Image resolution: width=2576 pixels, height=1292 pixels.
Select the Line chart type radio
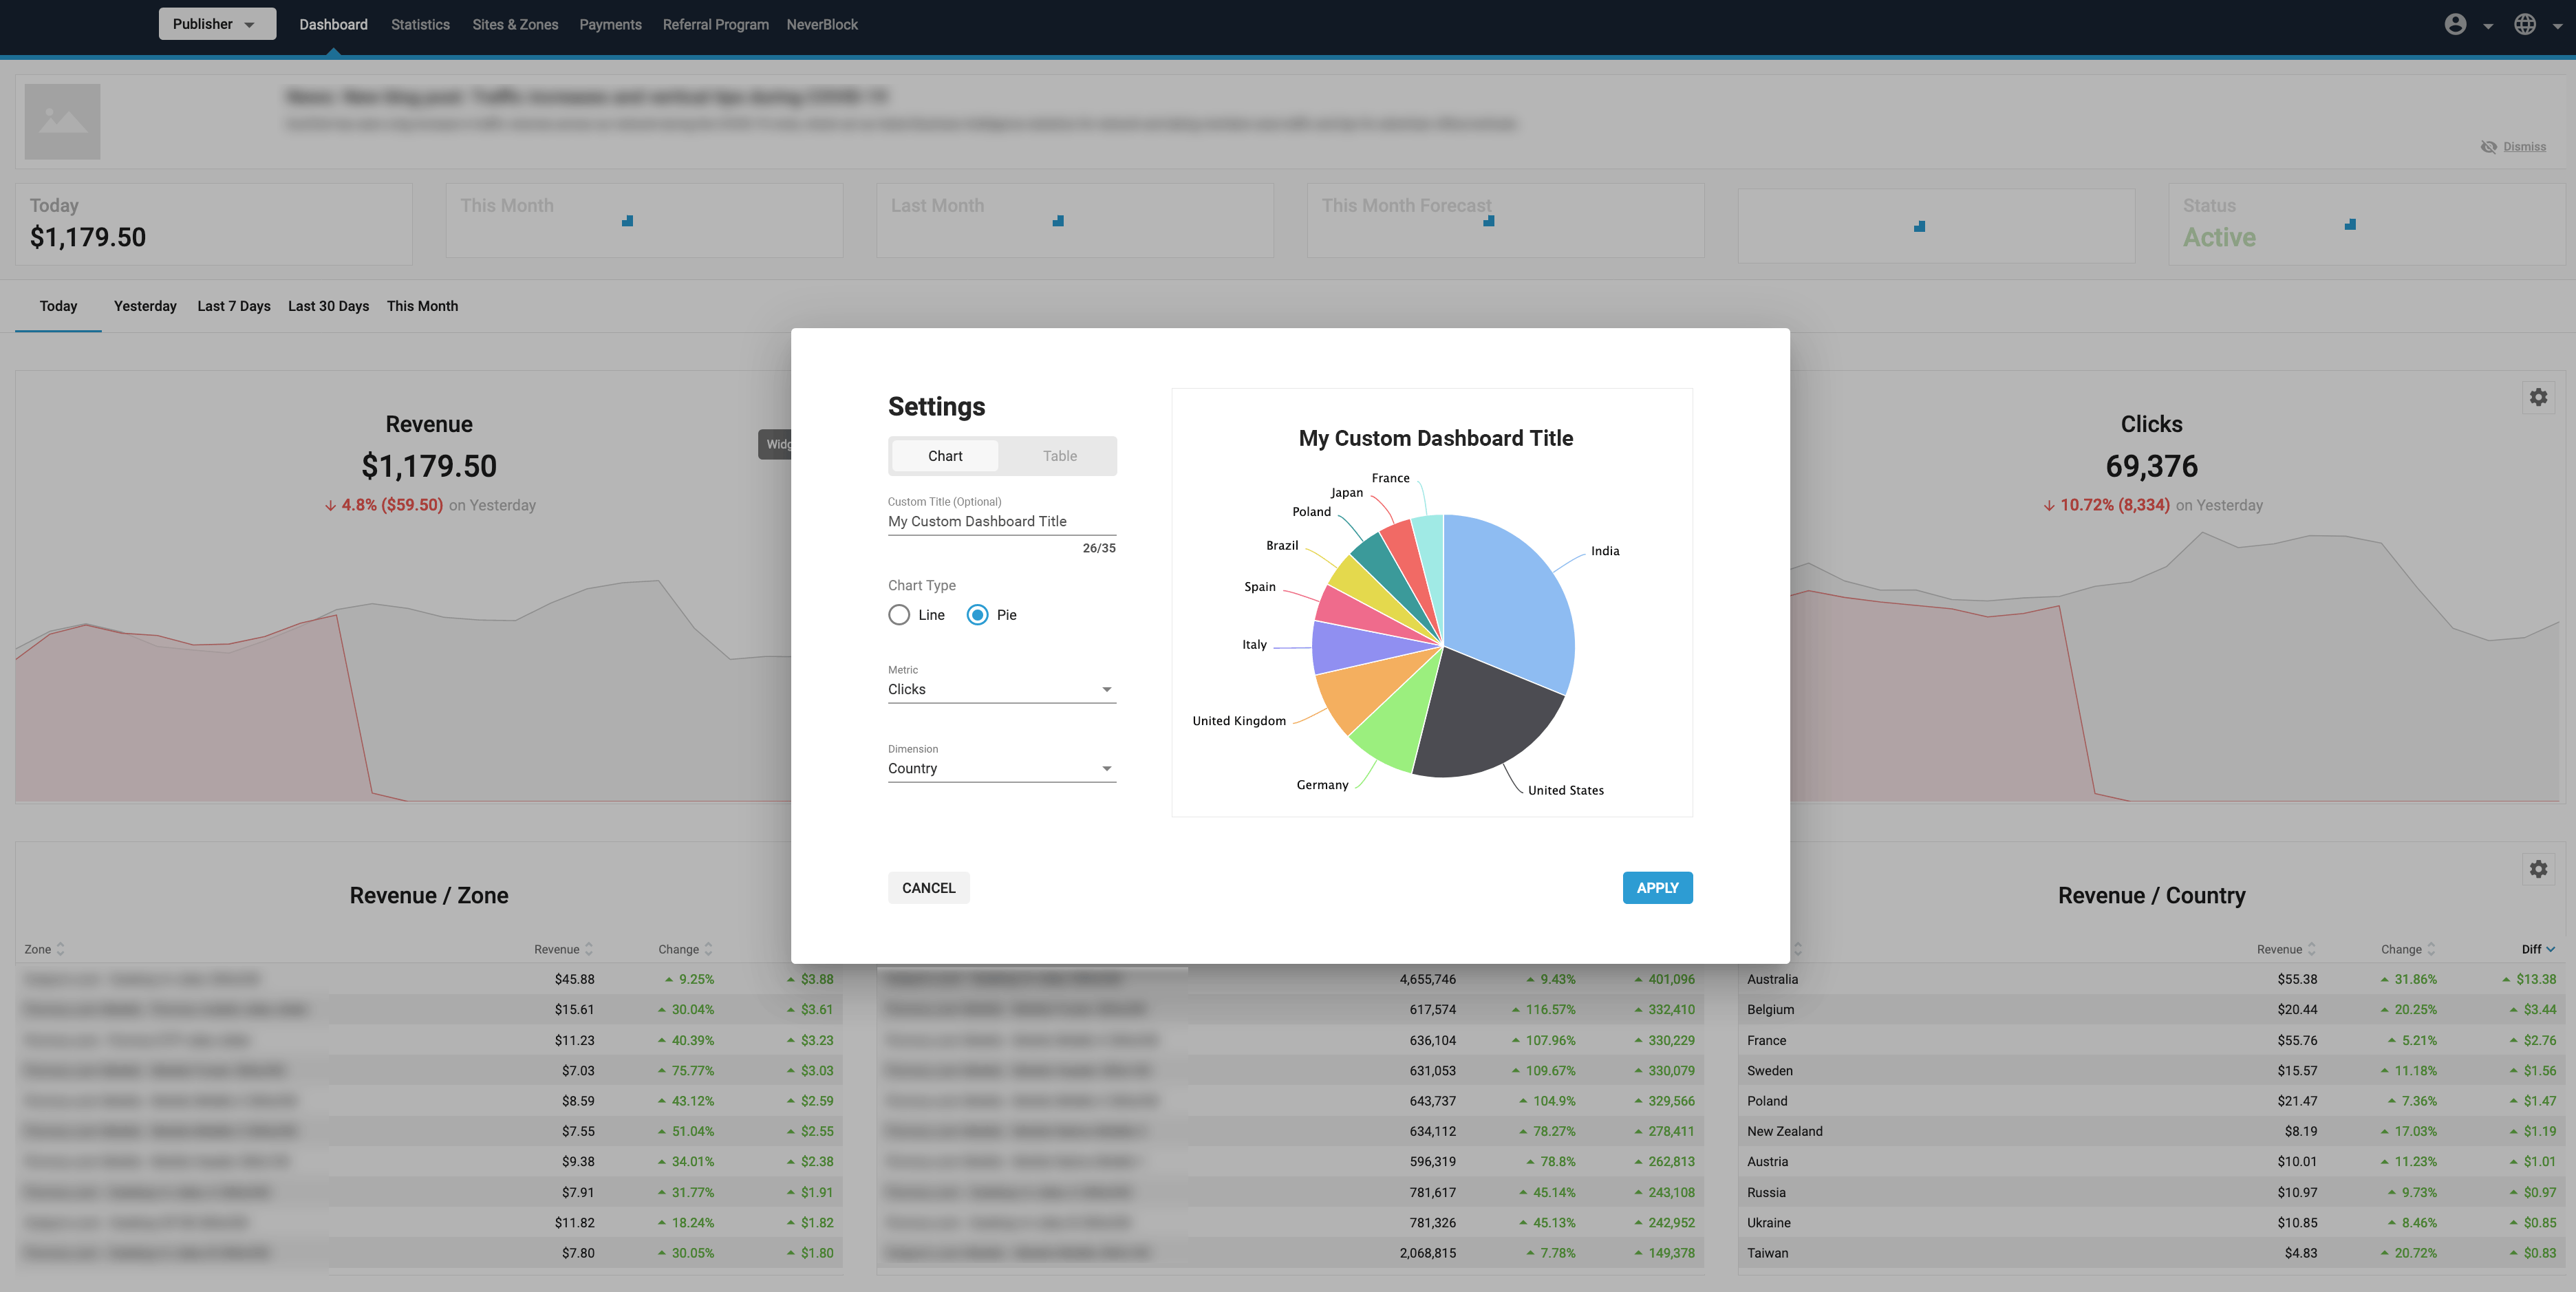pyautogui.click(x=899, y=615)
